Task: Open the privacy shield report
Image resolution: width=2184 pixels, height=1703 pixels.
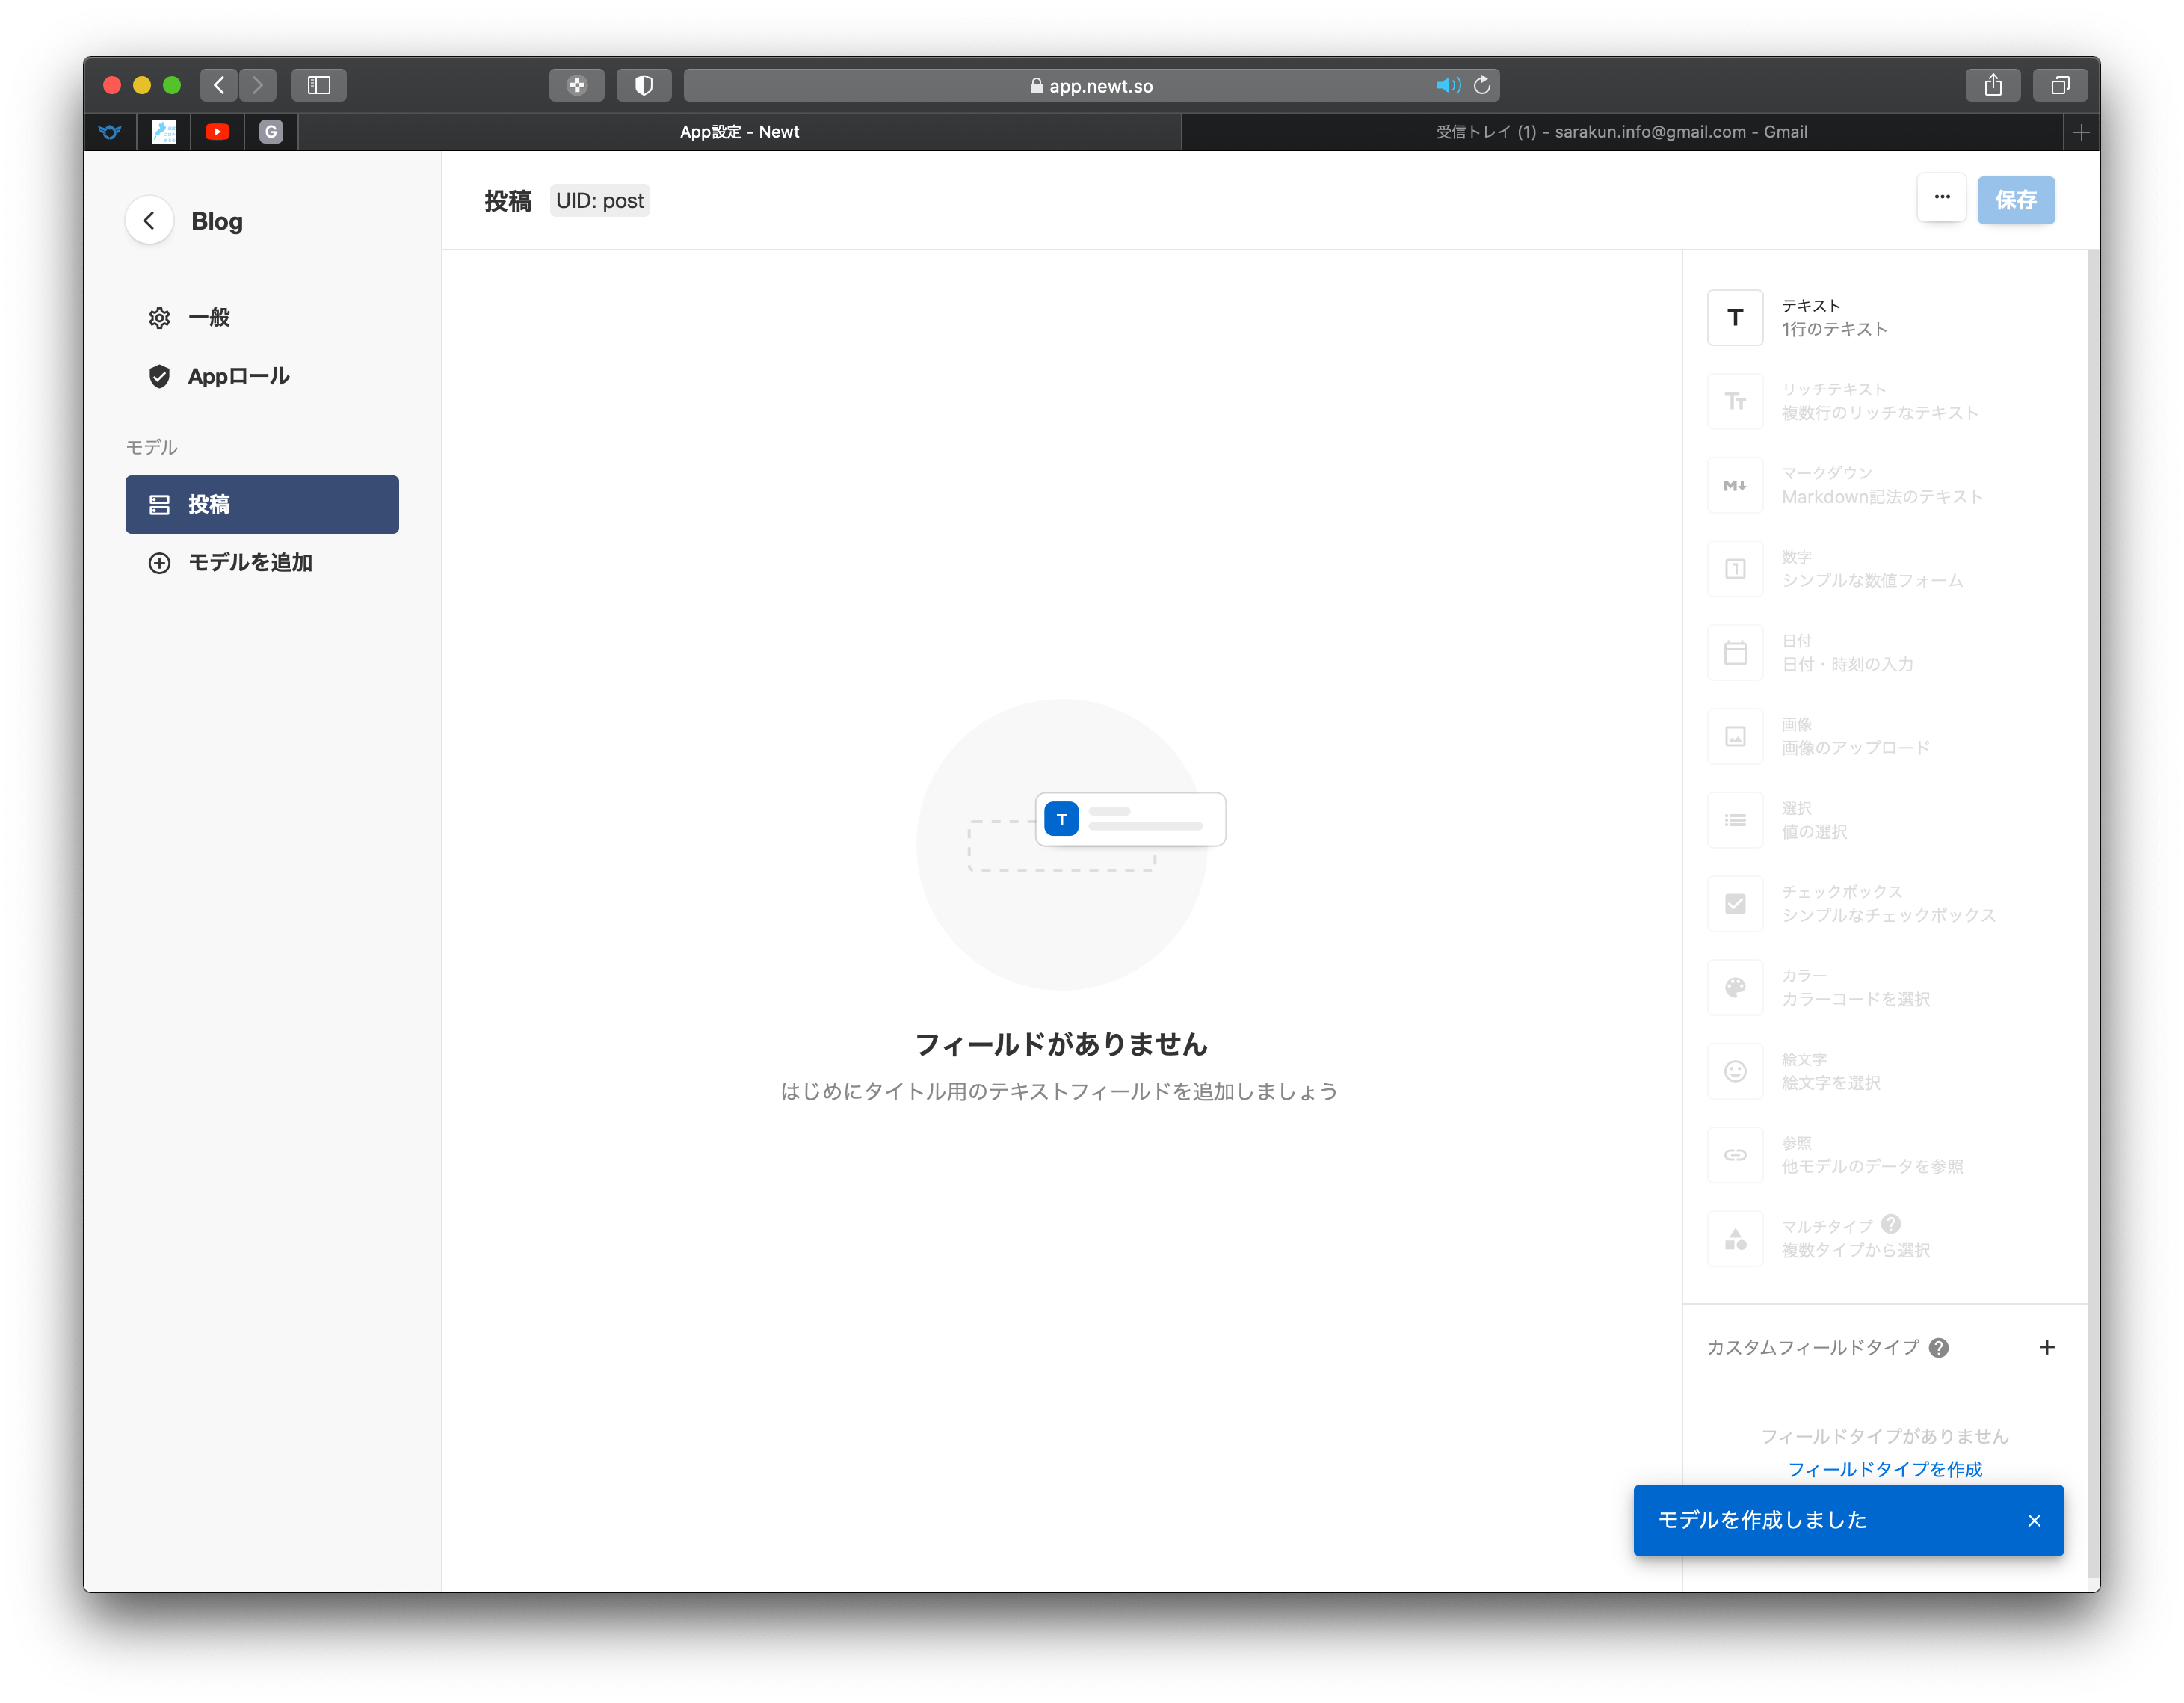Action: tap(644, 85)
